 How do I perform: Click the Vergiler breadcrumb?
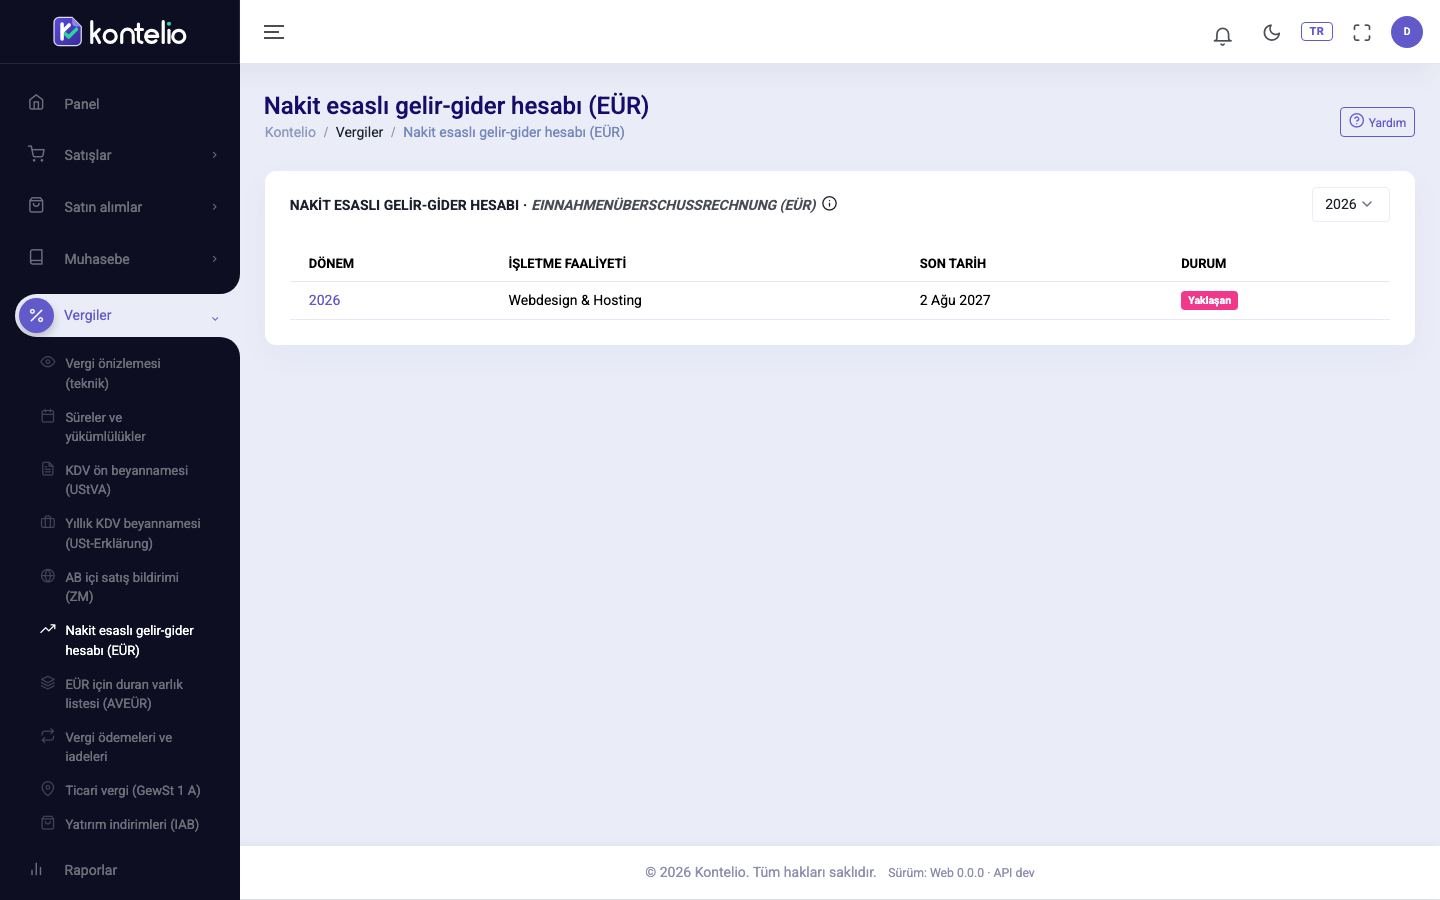359,132
